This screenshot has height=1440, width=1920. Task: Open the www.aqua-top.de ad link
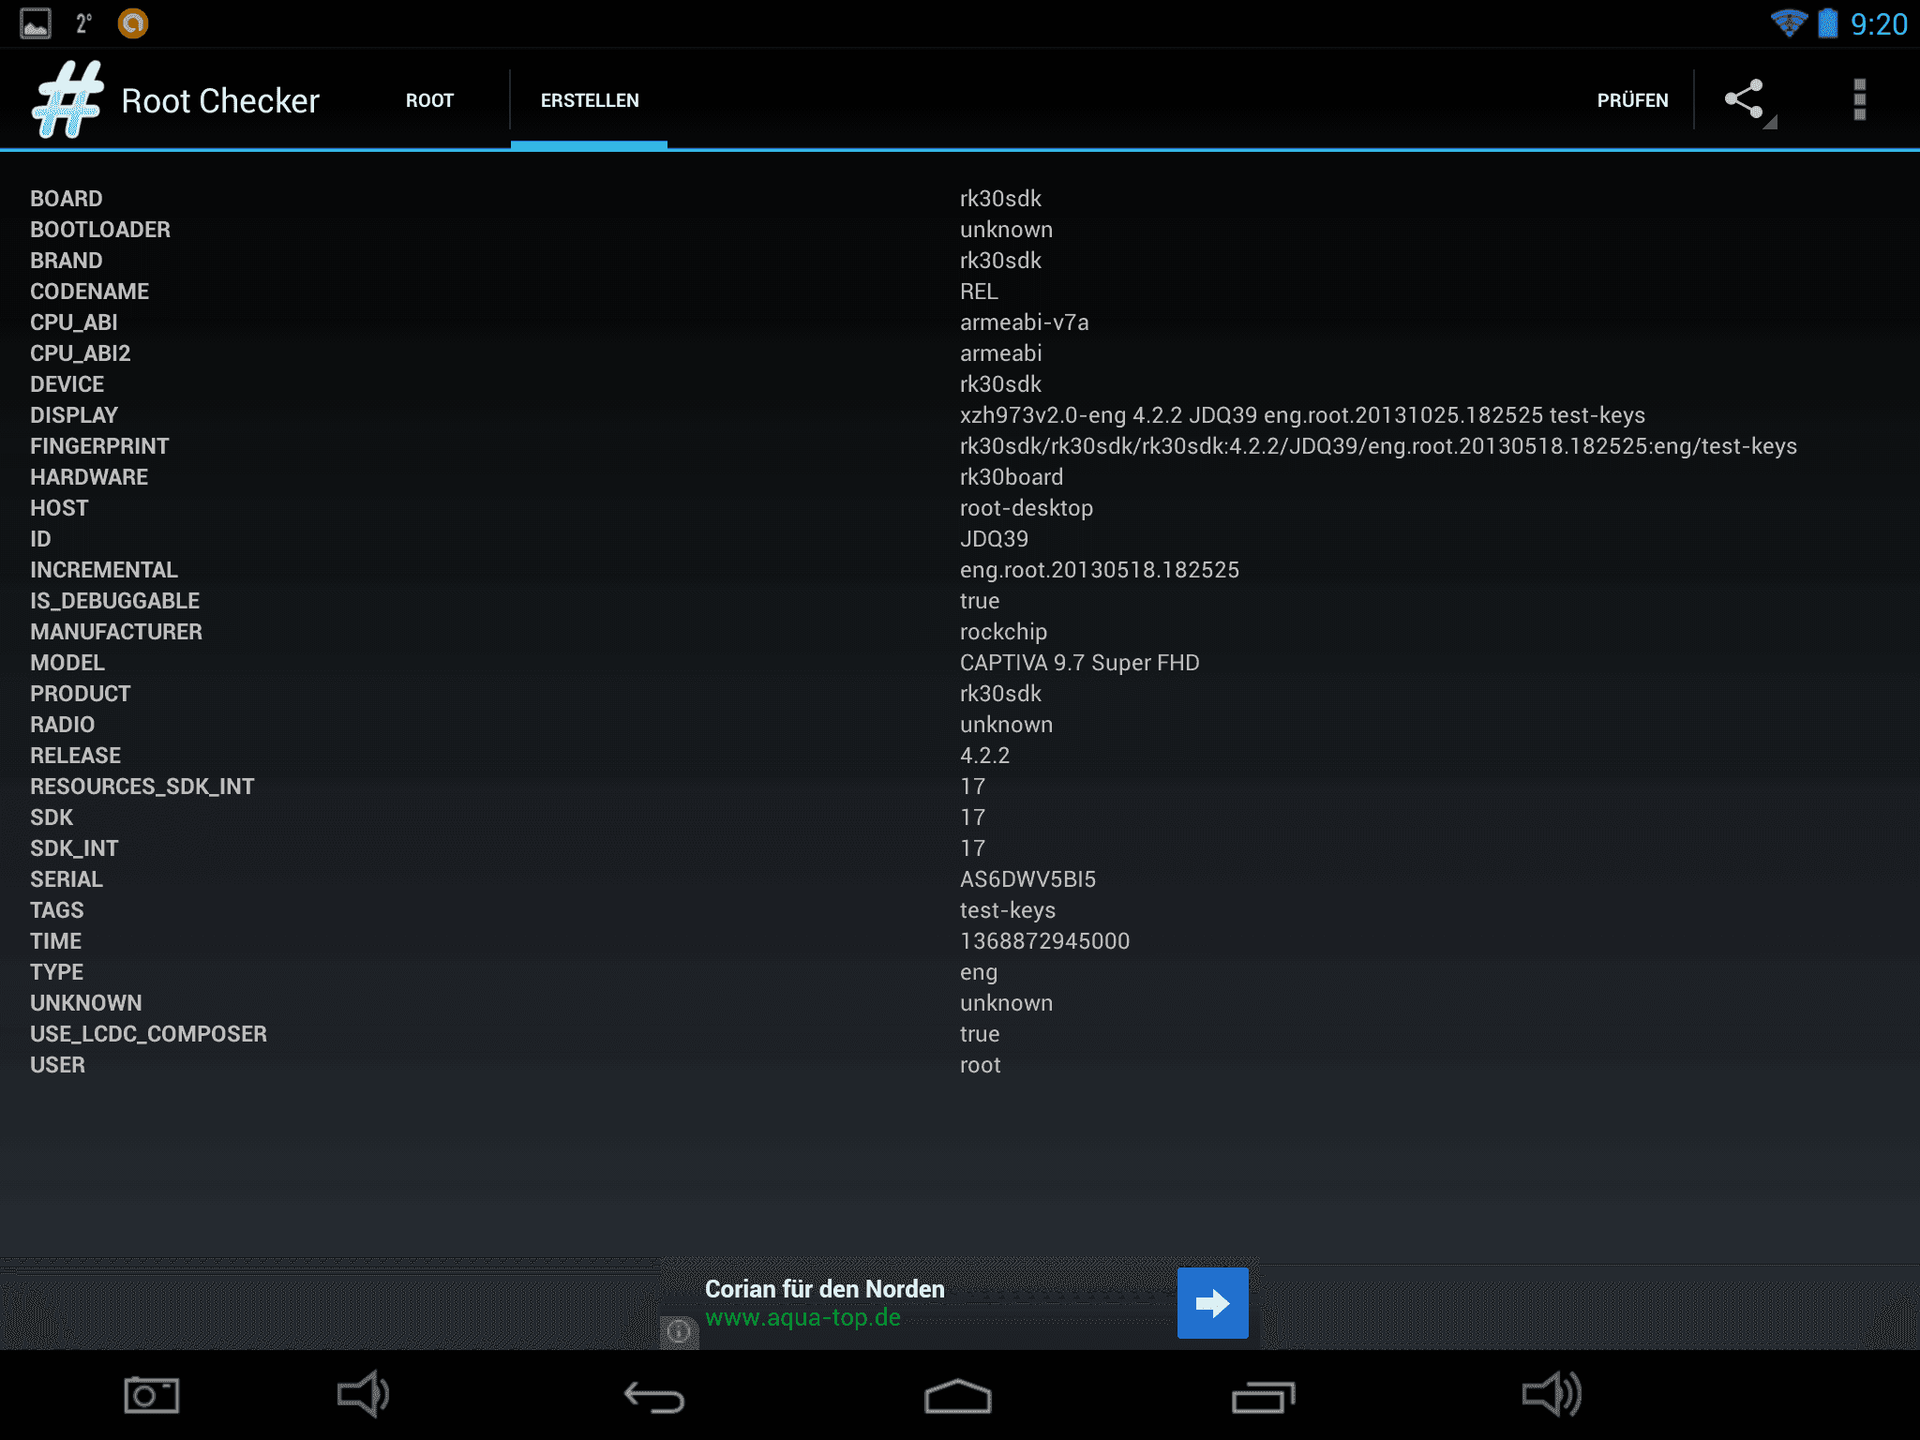[802, 1318]
